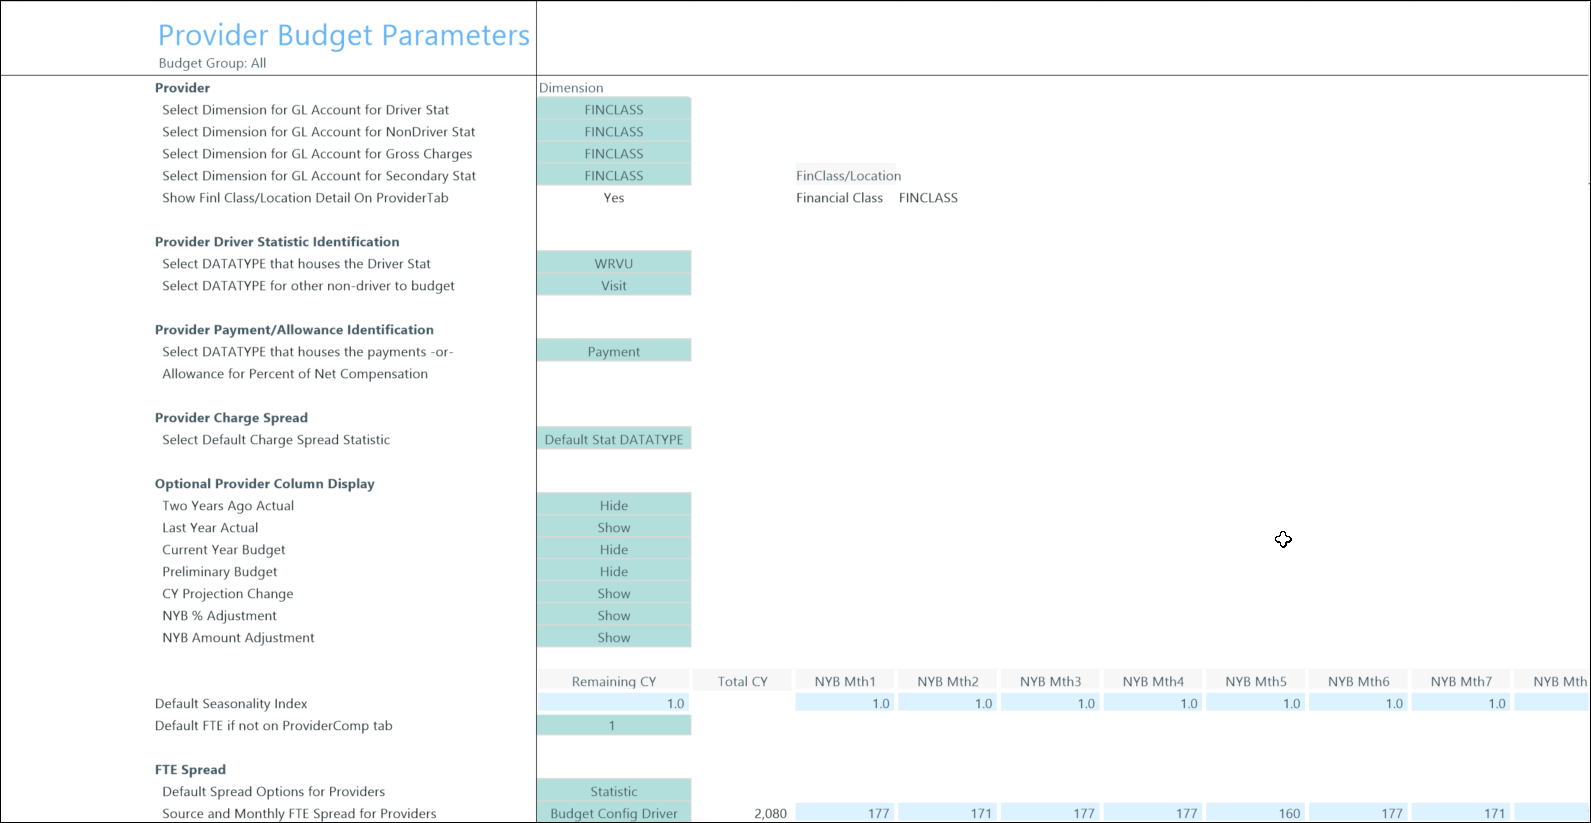Viewport: 1591px width, 823px height.
Task: Select the WRVU driver stat datatype cell
Action: (613, 264)
